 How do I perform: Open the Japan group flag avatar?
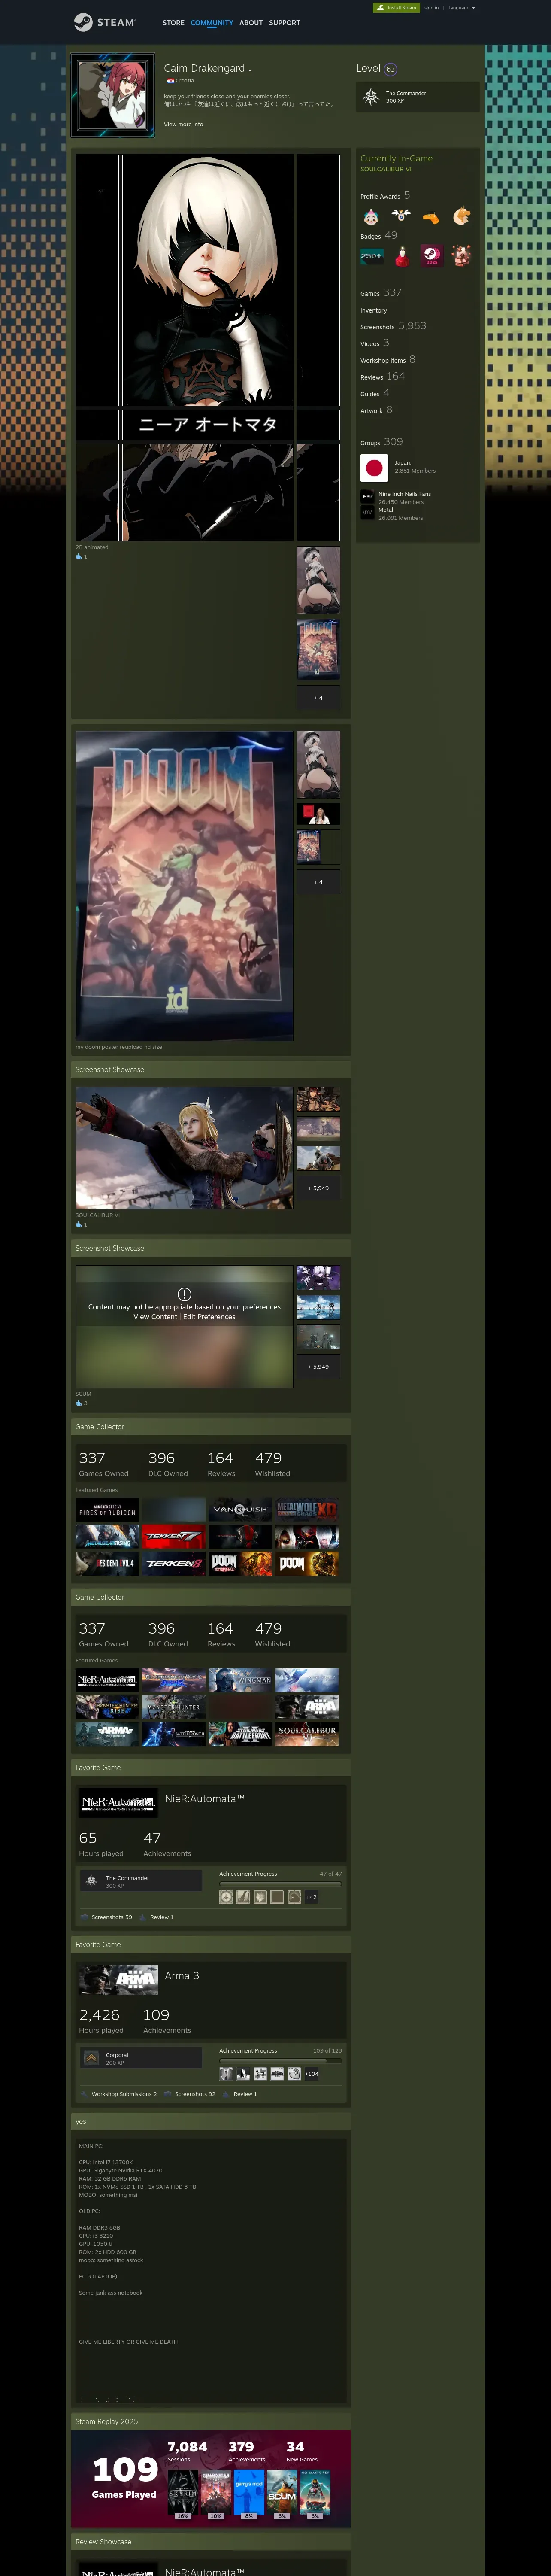pyautogui.click(x=374, y=467)
